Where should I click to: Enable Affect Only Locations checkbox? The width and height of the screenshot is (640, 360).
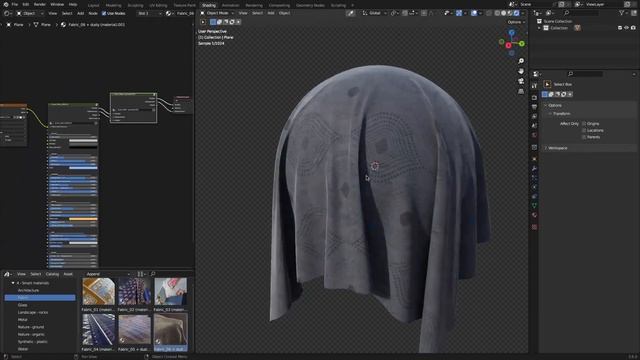coord(584,131)
